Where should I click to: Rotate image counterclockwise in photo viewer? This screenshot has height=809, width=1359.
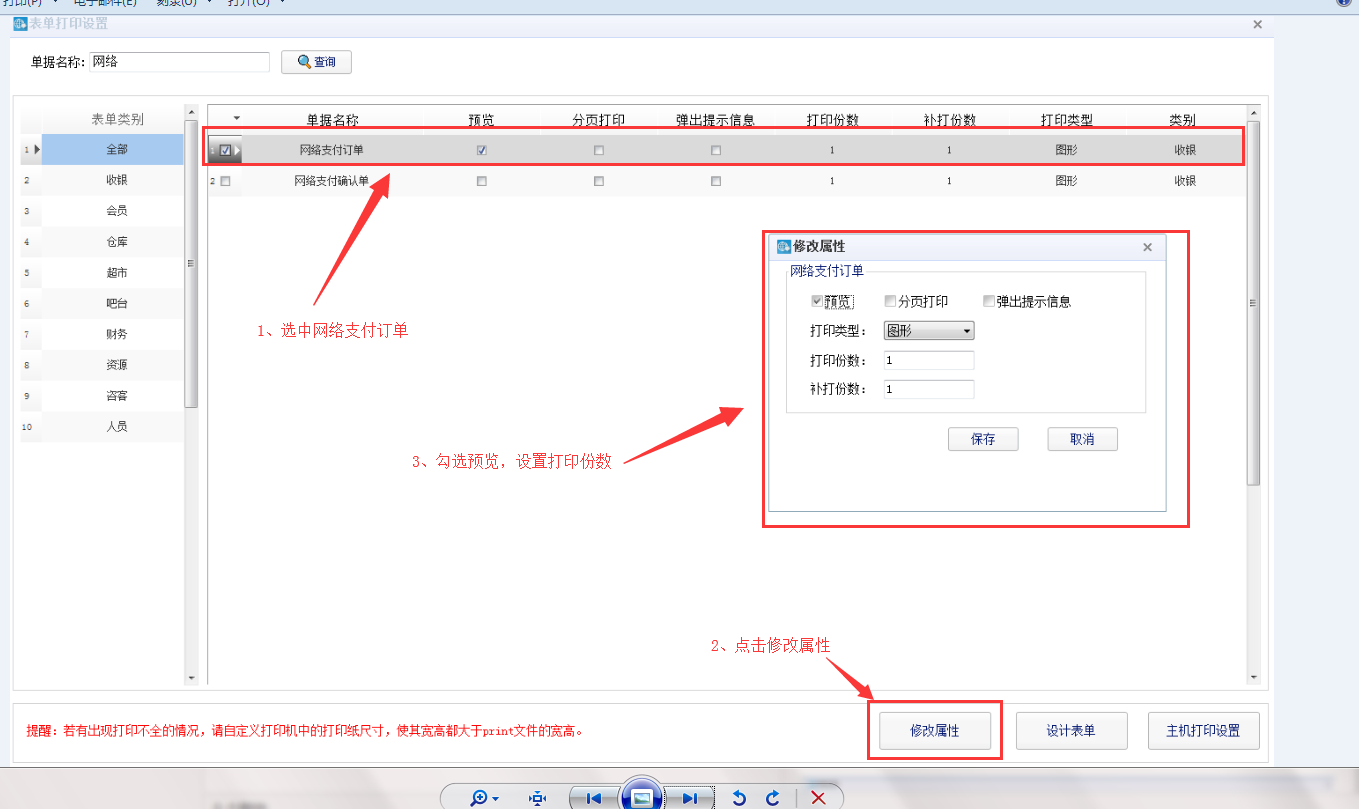click(x=739, y=798)
